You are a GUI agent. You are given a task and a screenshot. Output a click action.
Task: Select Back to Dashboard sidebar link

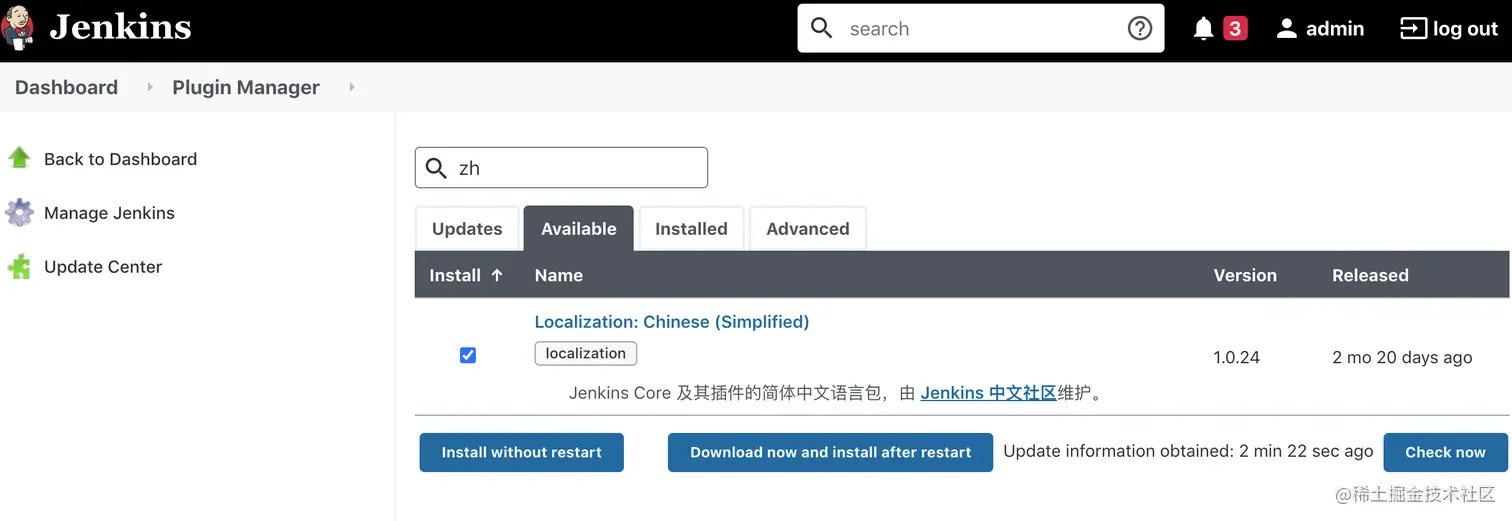[120, 159]
